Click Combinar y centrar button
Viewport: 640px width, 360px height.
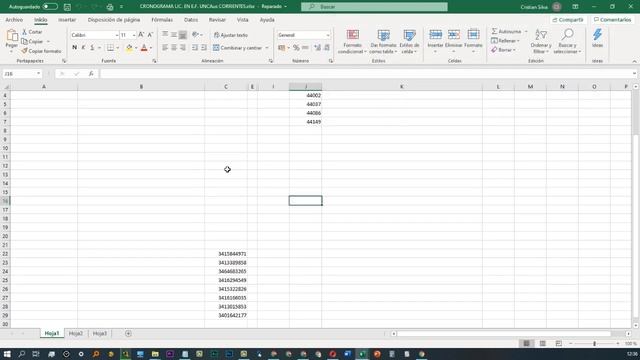[238, 48]
